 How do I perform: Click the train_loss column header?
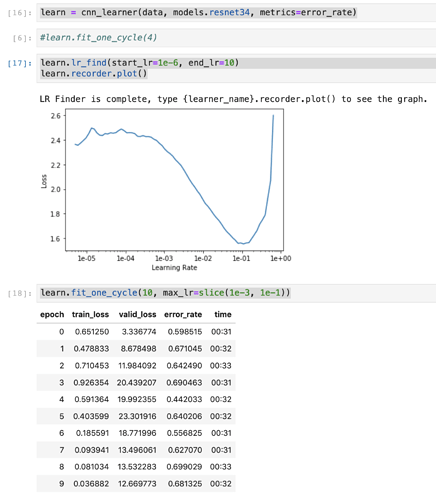coord(90,314)
